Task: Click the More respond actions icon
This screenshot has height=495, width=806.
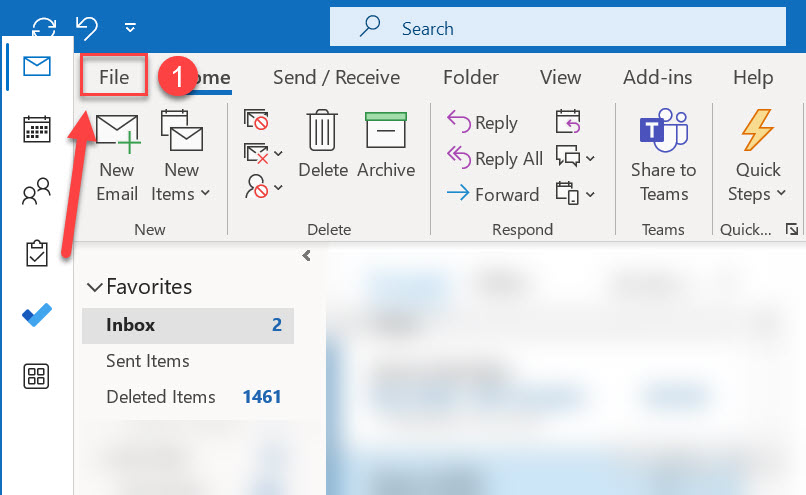Action: click(568, 193)
